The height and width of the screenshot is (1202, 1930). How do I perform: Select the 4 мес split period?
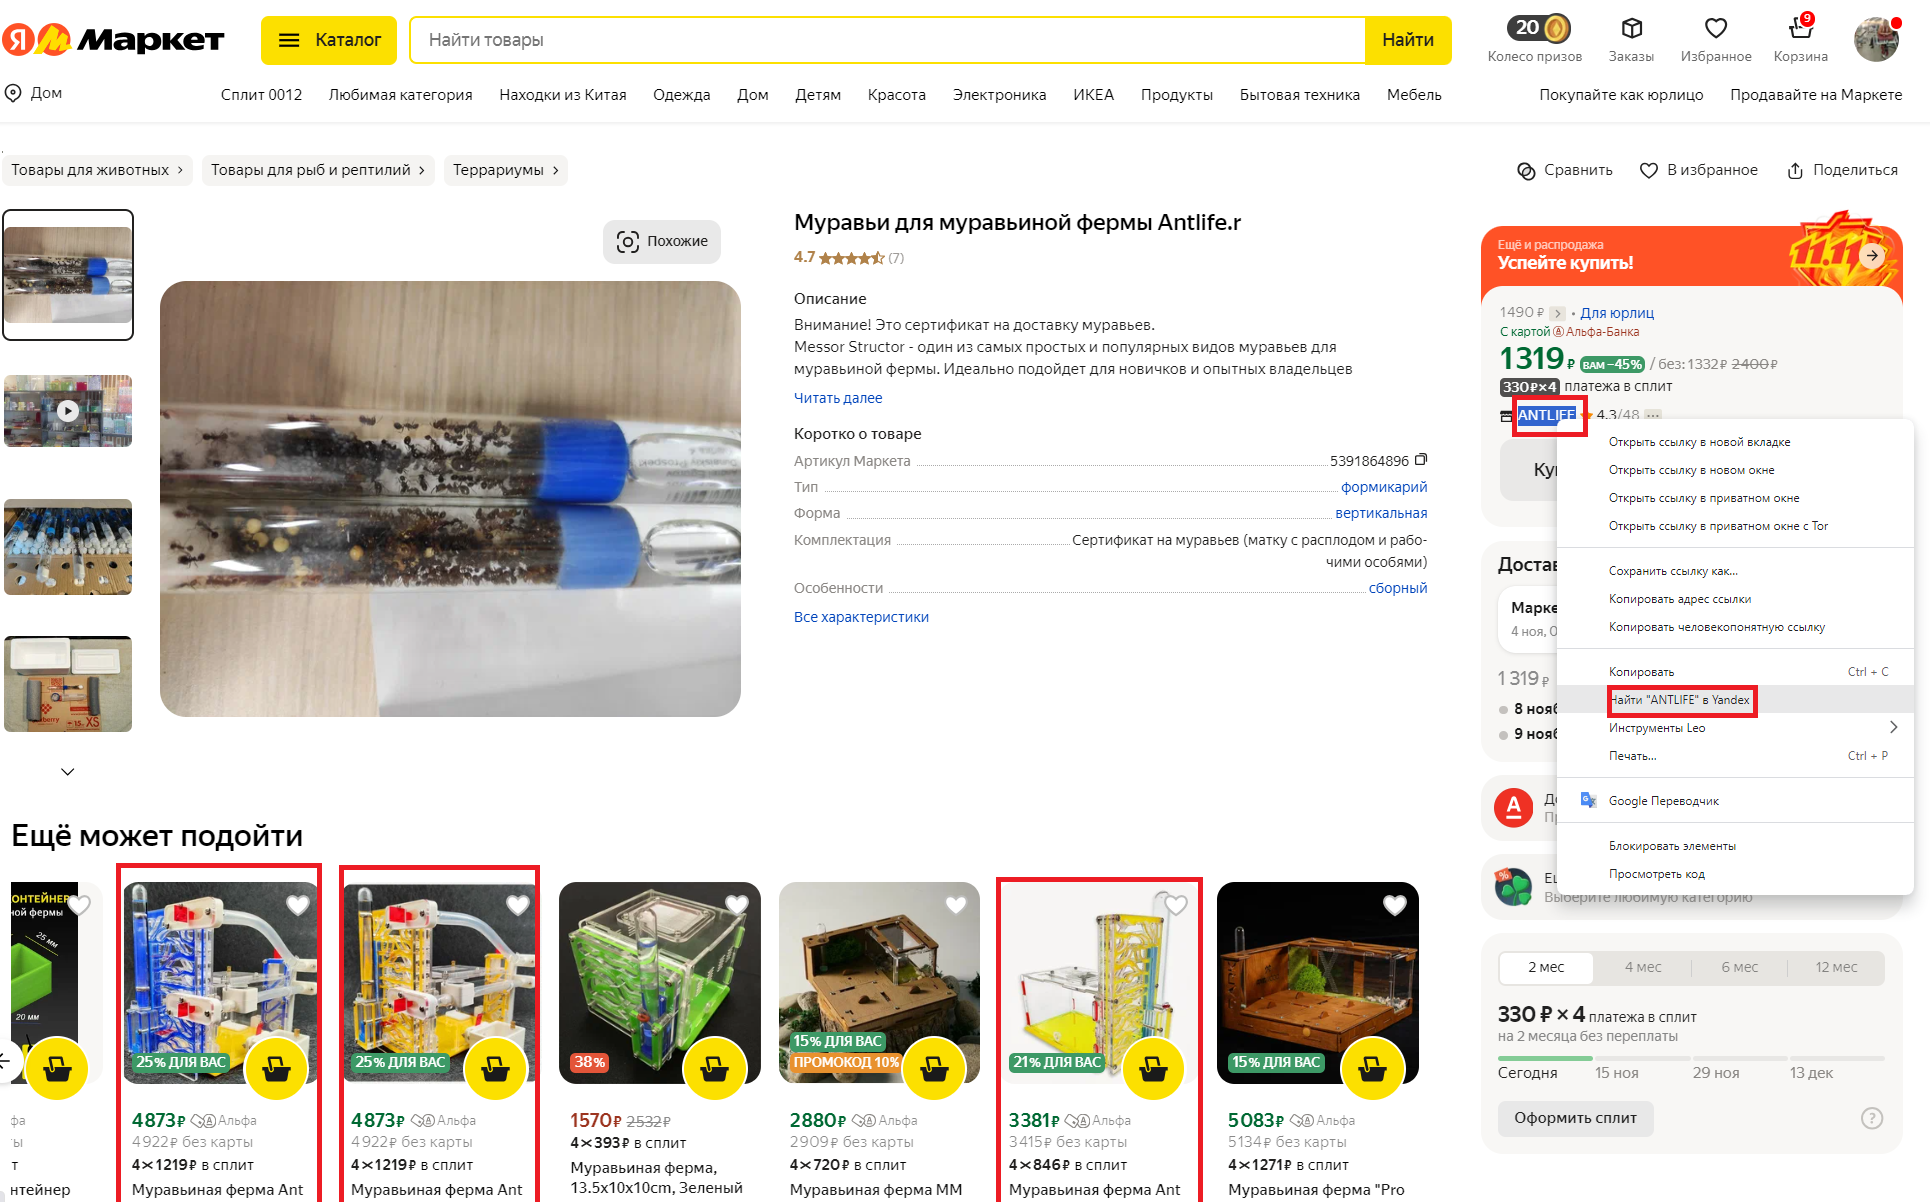click(1642, 967)
